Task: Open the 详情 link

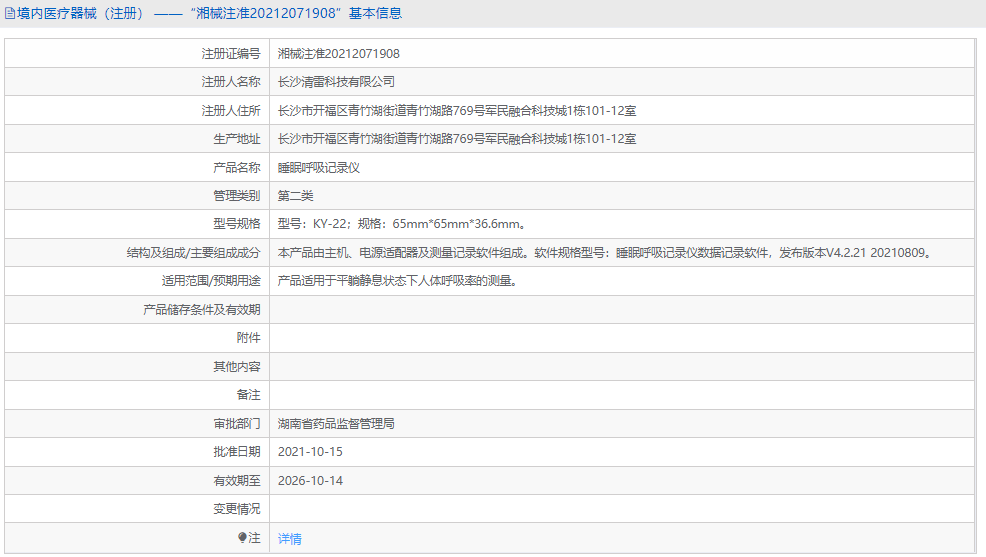Action: pos(289,538)
